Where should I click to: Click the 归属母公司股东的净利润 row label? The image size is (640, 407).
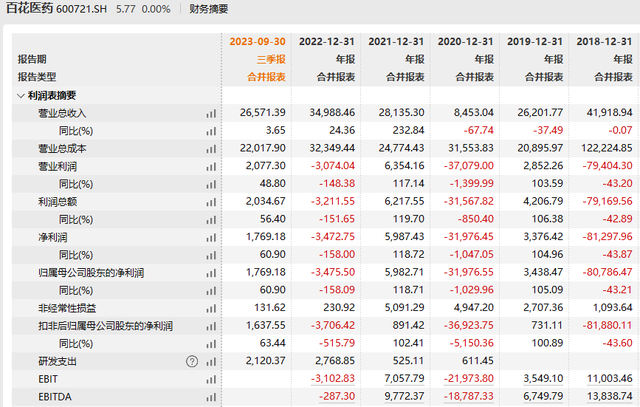tap(91, 273)
